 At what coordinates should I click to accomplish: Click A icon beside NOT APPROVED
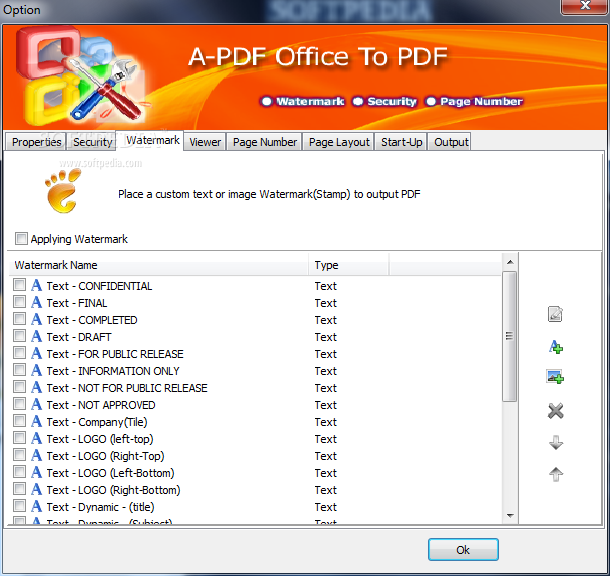point(36,404)
